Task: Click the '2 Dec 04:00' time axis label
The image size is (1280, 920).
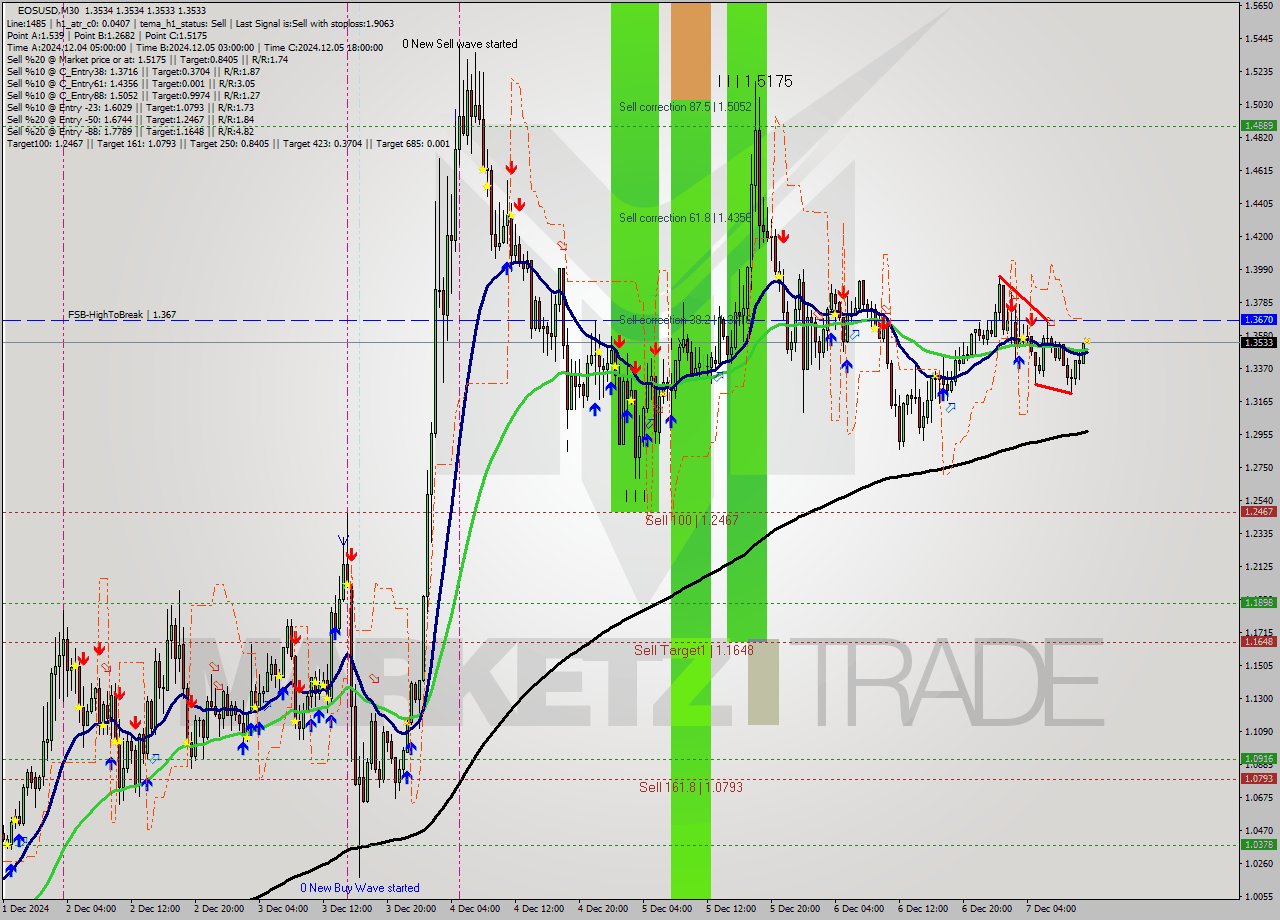Action: click(91, 909)
